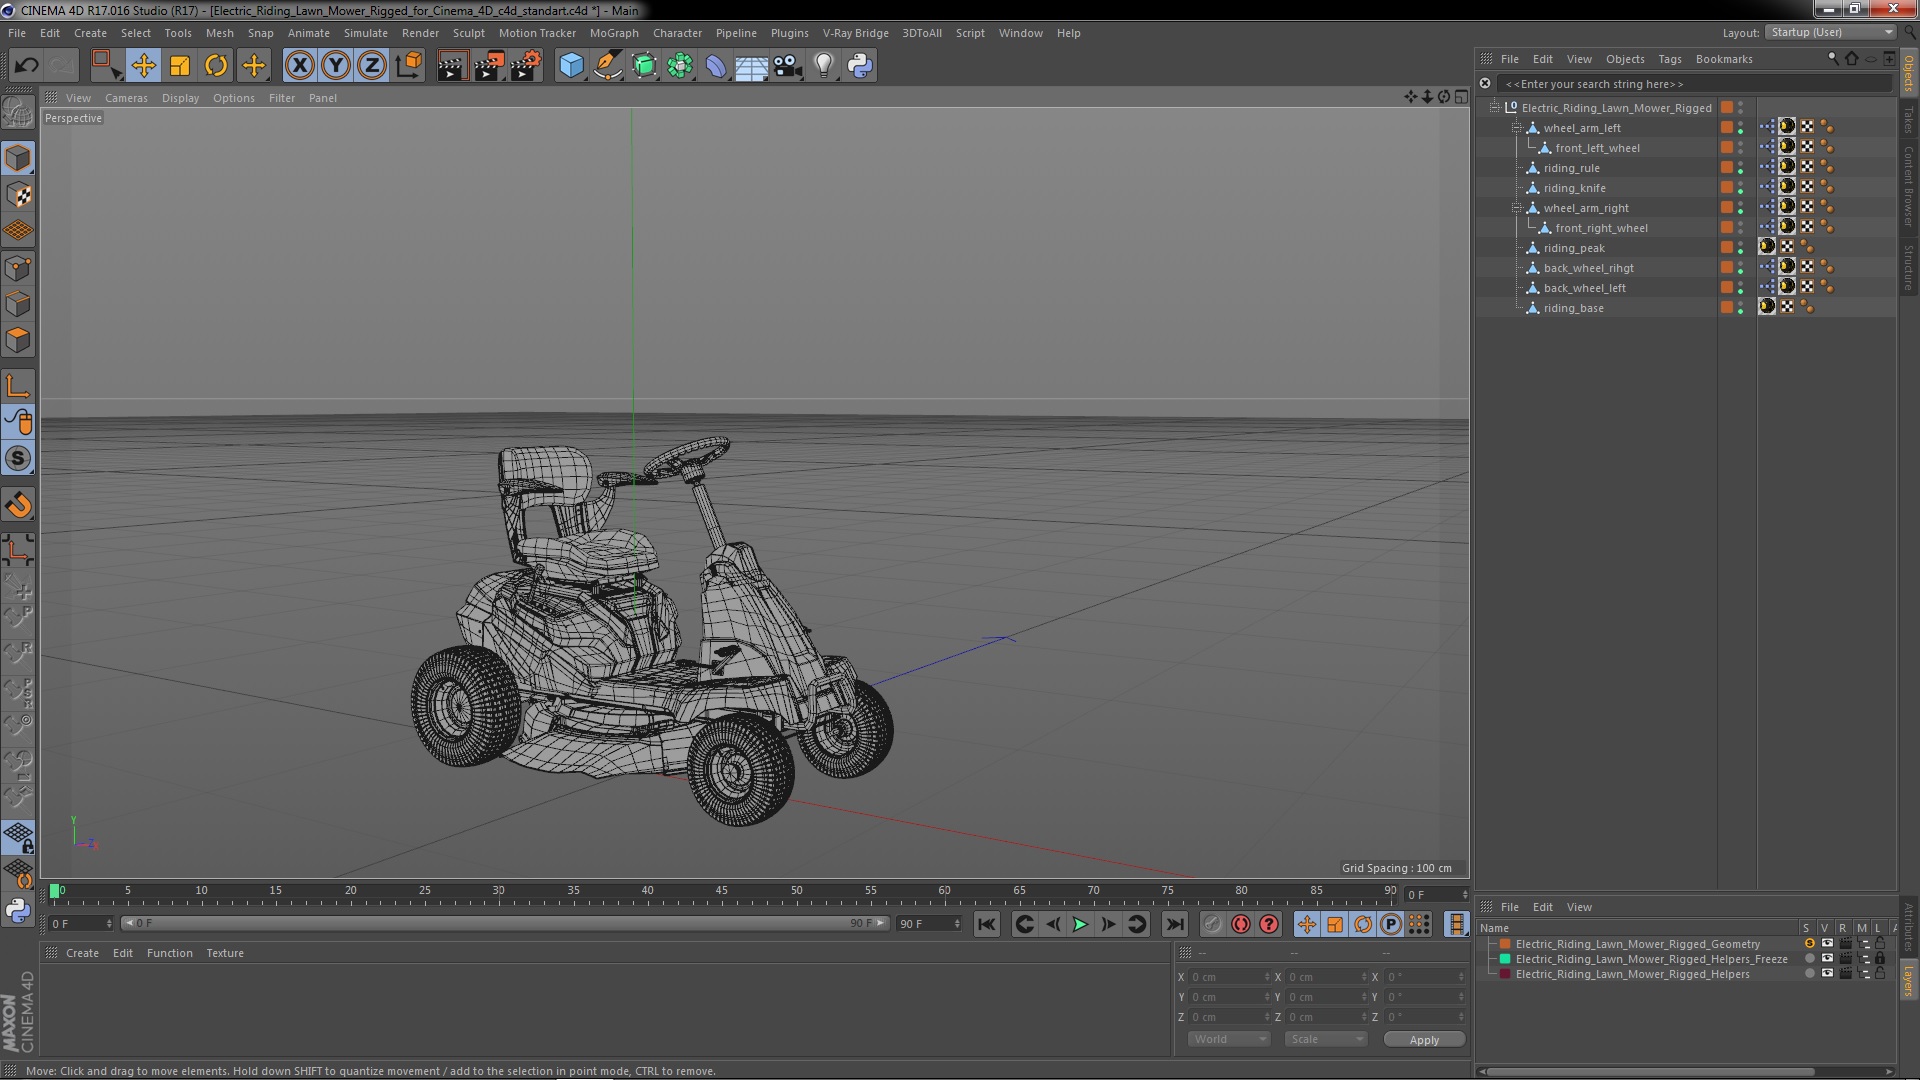Open the Takes side tab
Viewport: 1920px width, 1080px height.
pos(1908,118)
